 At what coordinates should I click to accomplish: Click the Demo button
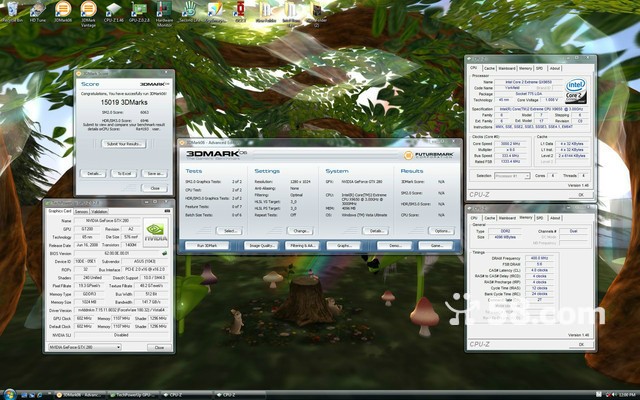click(394, 246)
